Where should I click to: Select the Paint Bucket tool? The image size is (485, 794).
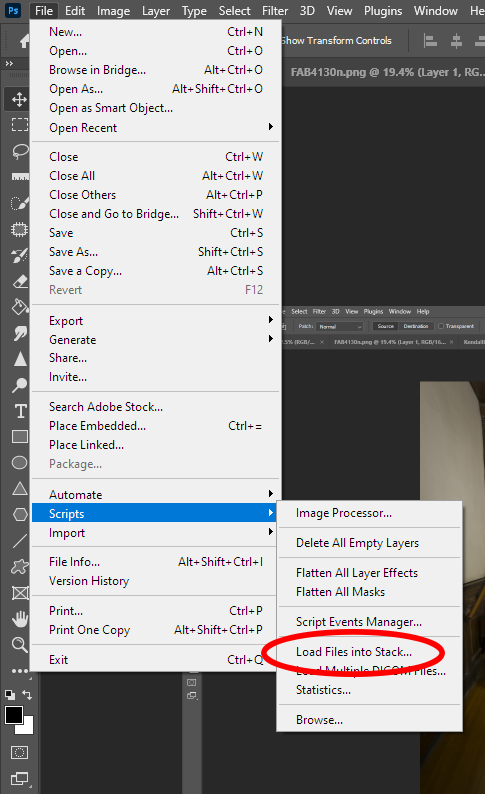tap(19, 307)
